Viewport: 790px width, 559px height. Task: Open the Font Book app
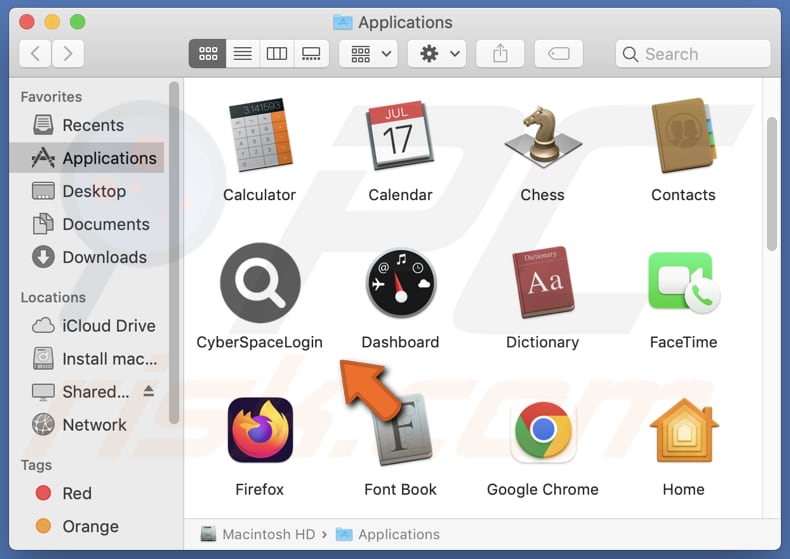coord(403,430)
